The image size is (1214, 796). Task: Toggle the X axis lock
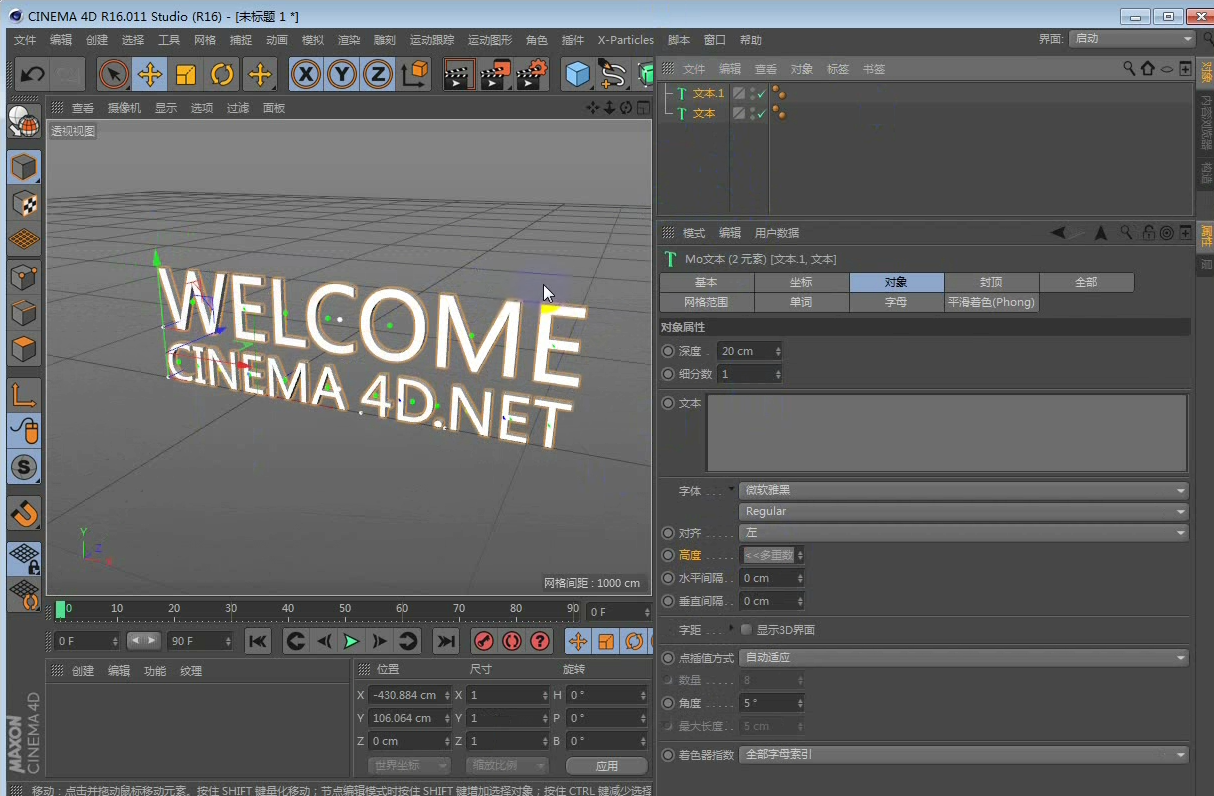click(x=306, y=74)
